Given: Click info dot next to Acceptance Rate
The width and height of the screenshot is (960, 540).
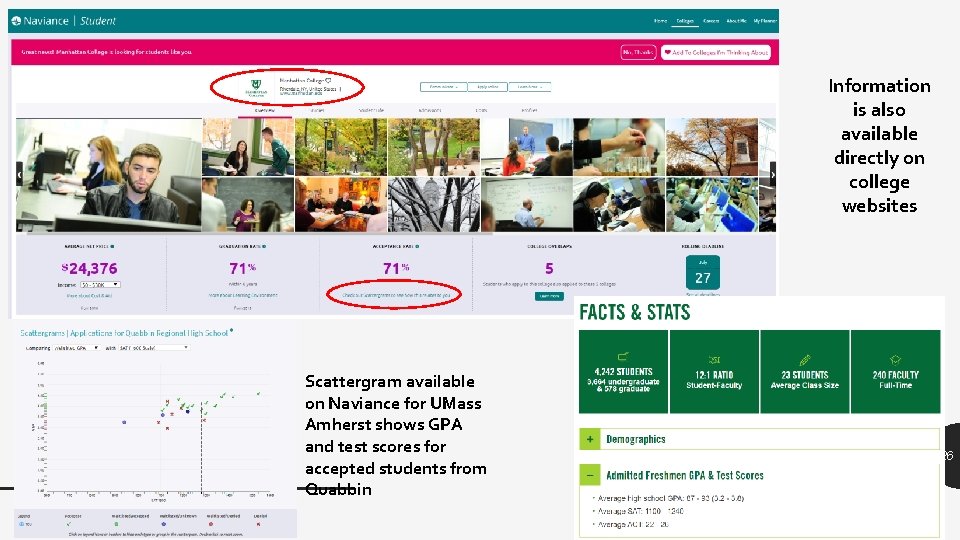Looking at the screenshot, I should click(x=418, y=247).
